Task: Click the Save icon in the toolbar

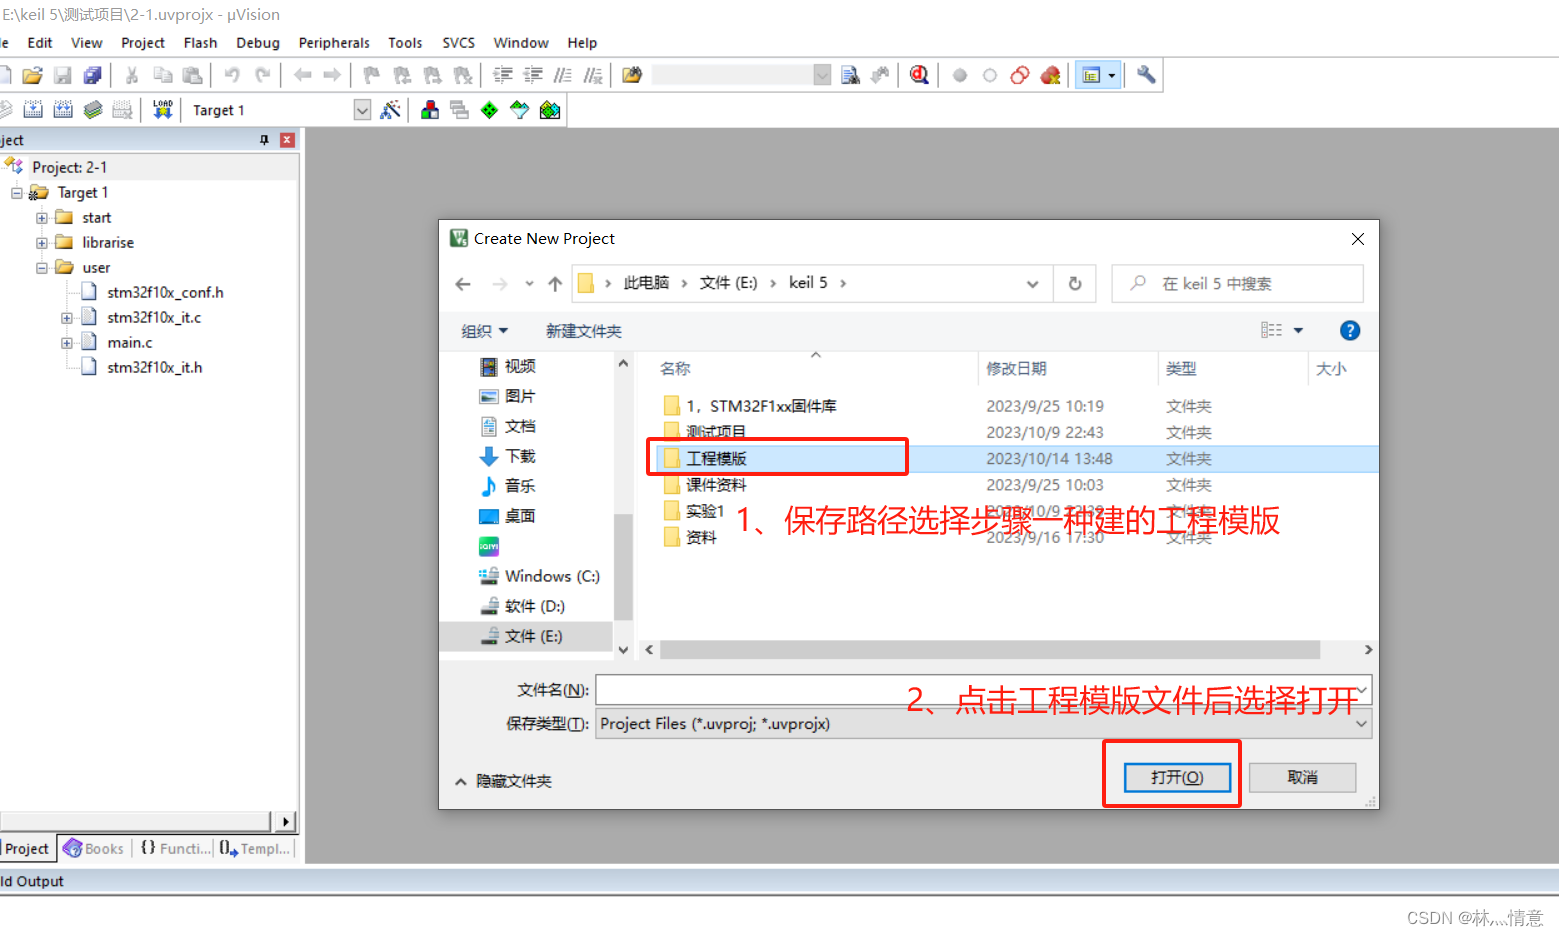Action: click(63, 75)
